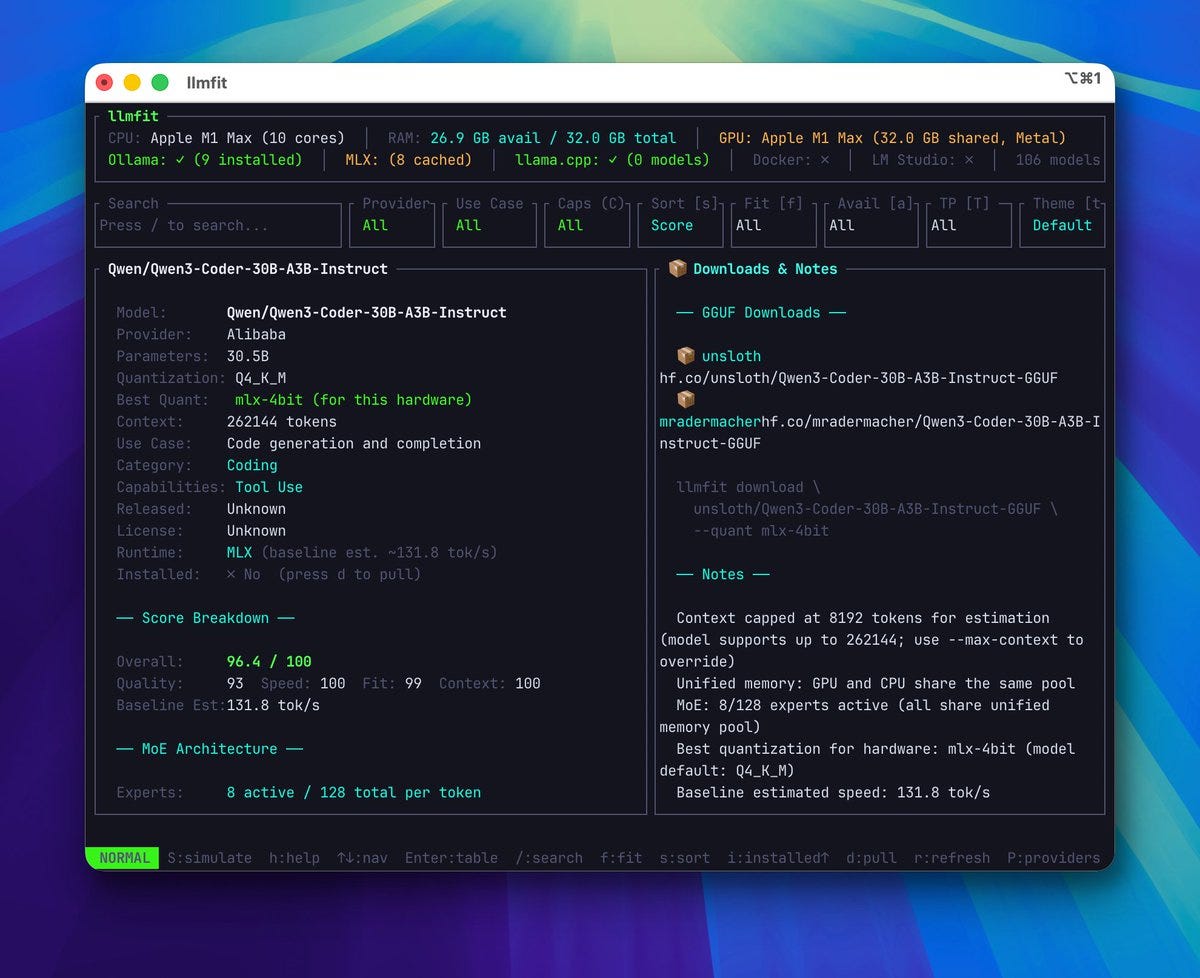The width and height of the screenshot is (1200, 978).
Task: Click the Score Breakdown heading
Action: (x=205, y=618)
